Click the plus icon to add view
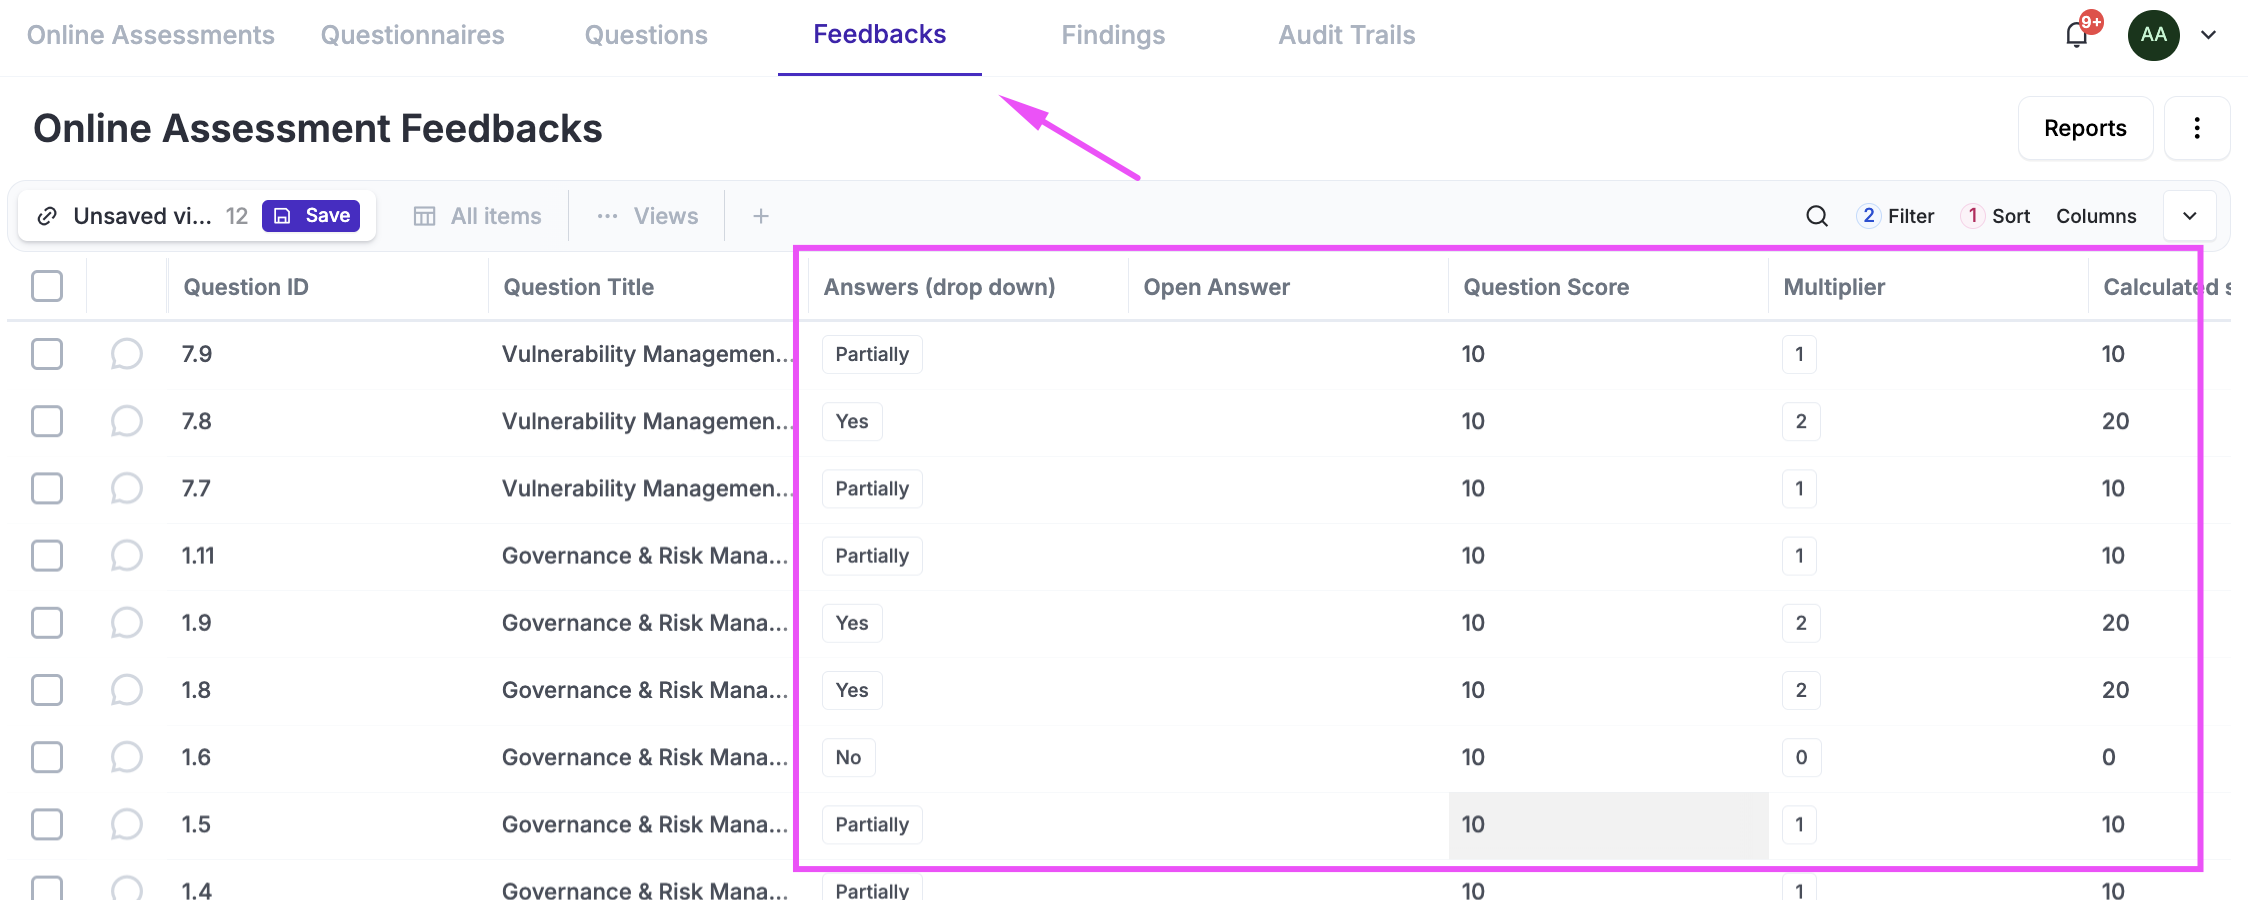This screenshot has height=900, width=2248. 760,216
